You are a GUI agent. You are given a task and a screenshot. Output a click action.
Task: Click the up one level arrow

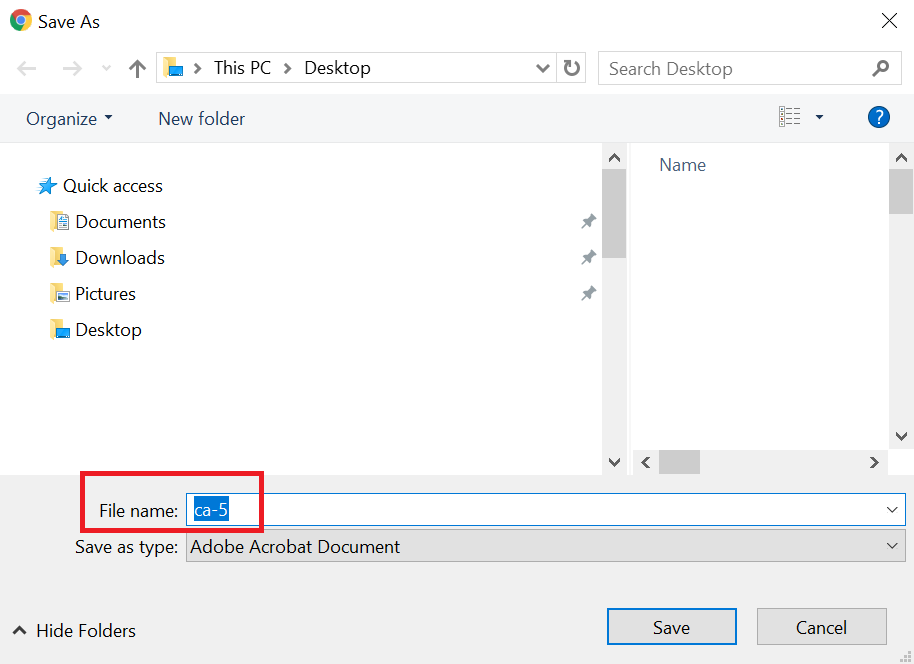(137, 68)
